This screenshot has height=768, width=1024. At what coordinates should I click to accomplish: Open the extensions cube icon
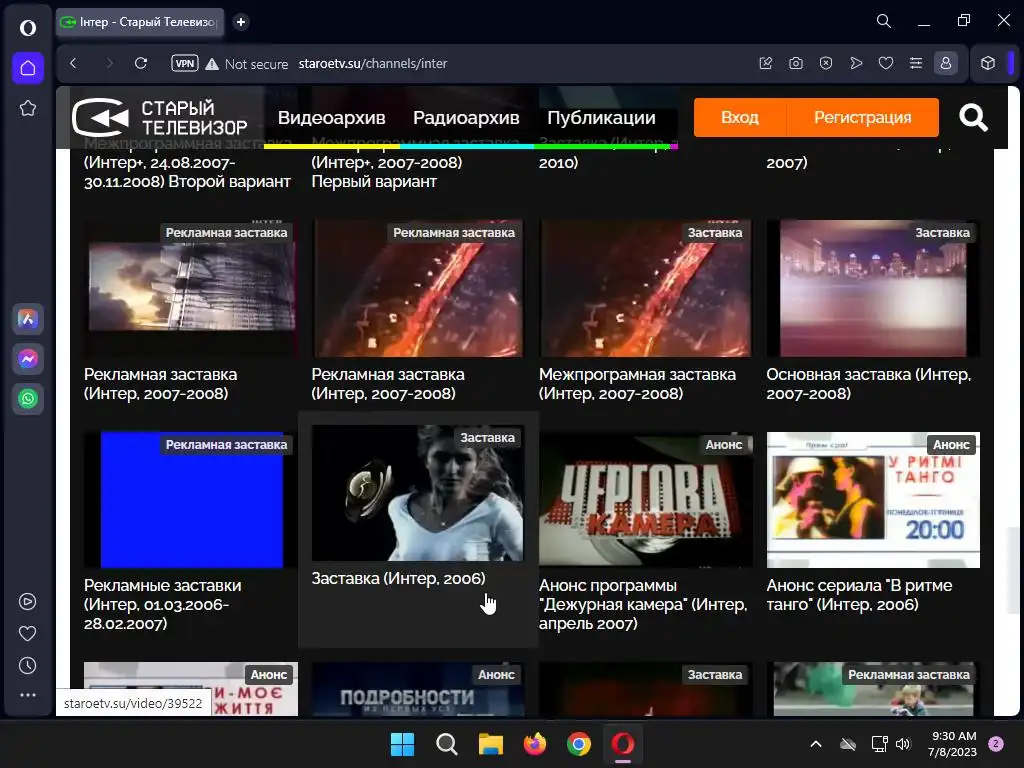[988, 63]
